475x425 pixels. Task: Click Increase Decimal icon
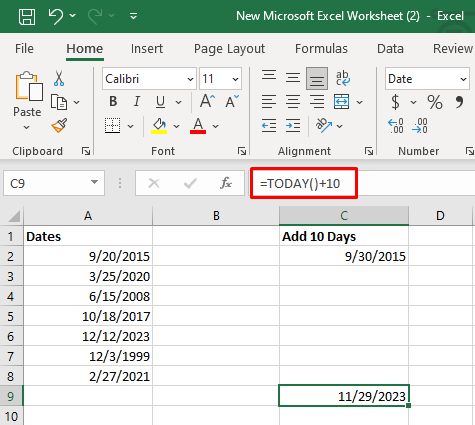click(x=396, y=126)
